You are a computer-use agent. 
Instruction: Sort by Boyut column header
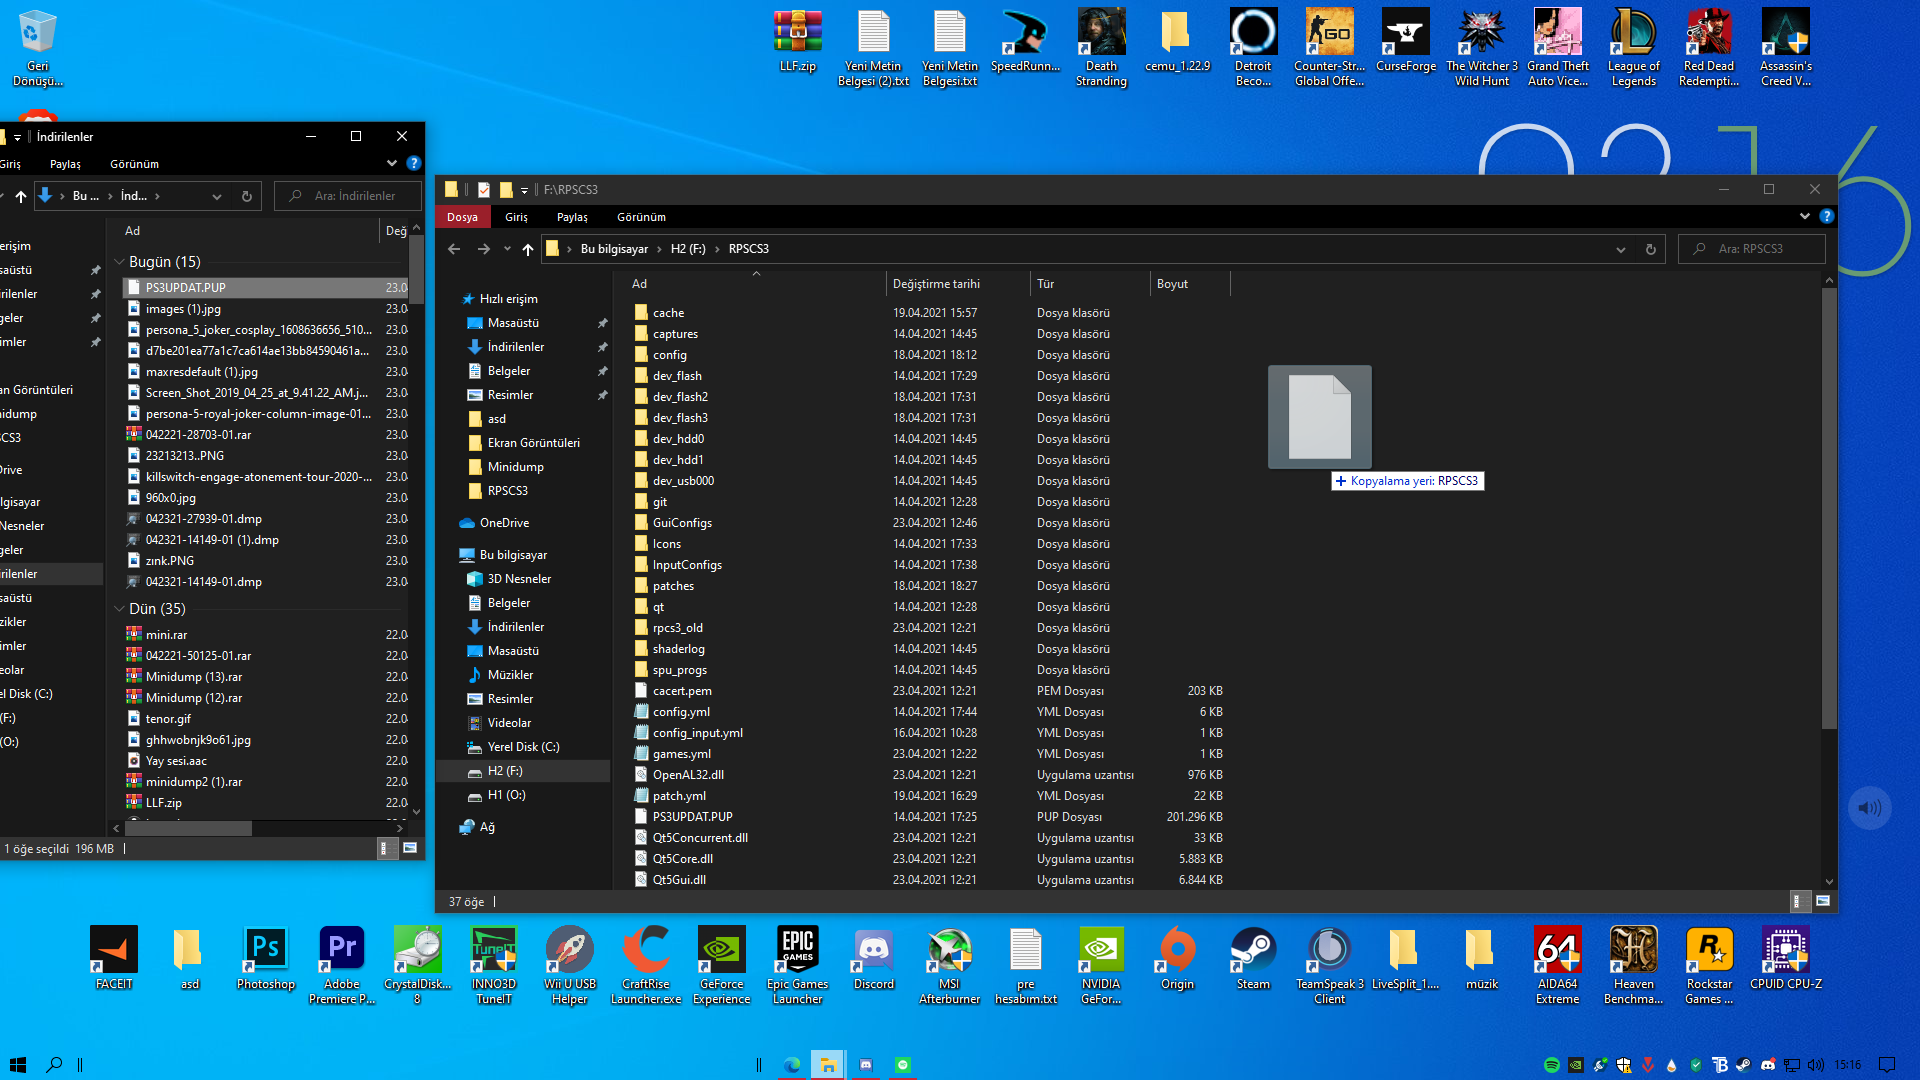pos(1189,284)
